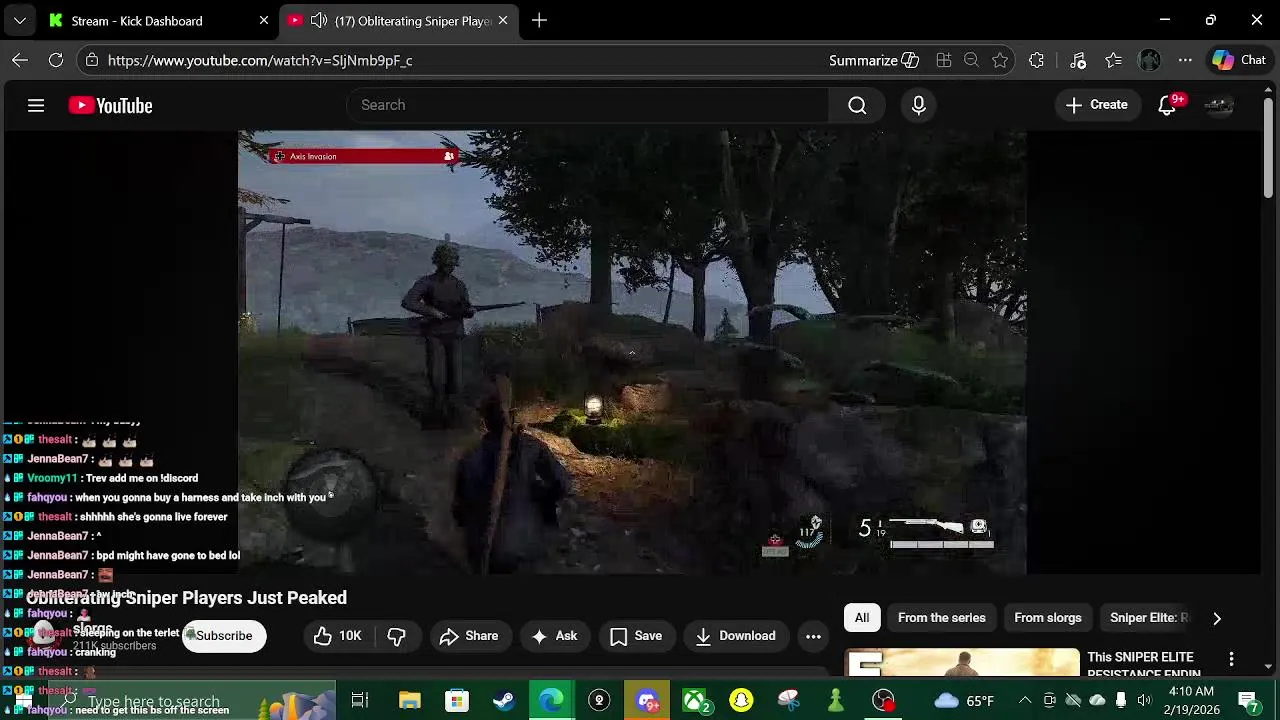Open the Edge profile picture
Viewport: 1280px width, 720px height.
[x=1150, y=60]
